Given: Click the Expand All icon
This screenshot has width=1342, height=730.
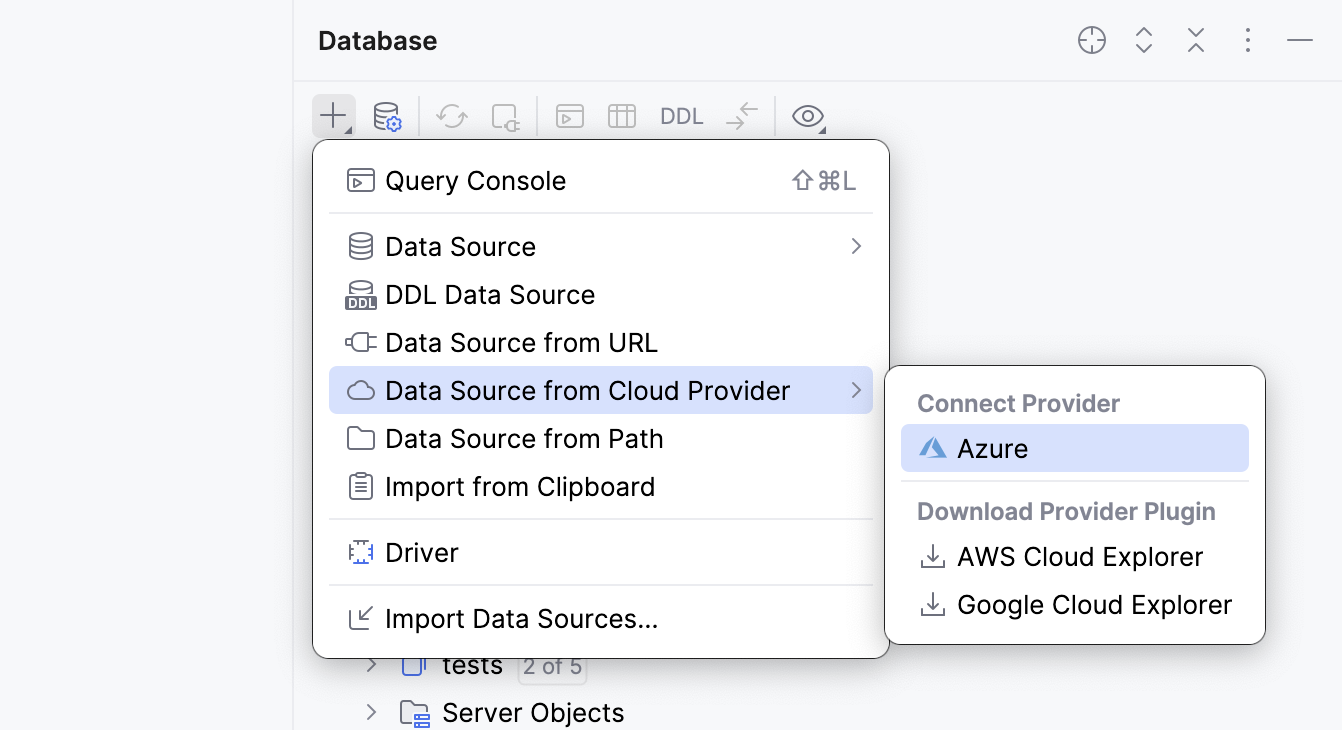Looking at the screenshot, I should [1144, 40].
